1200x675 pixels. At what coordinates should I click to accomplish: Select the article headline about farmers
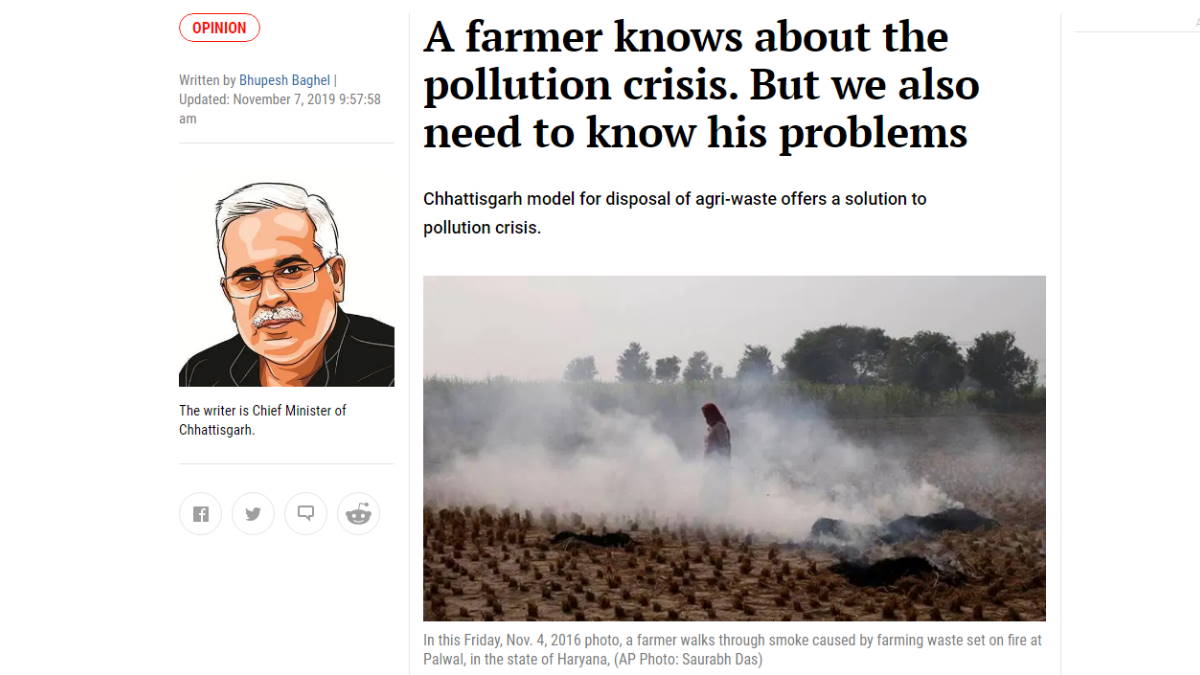tap(701, 84)
